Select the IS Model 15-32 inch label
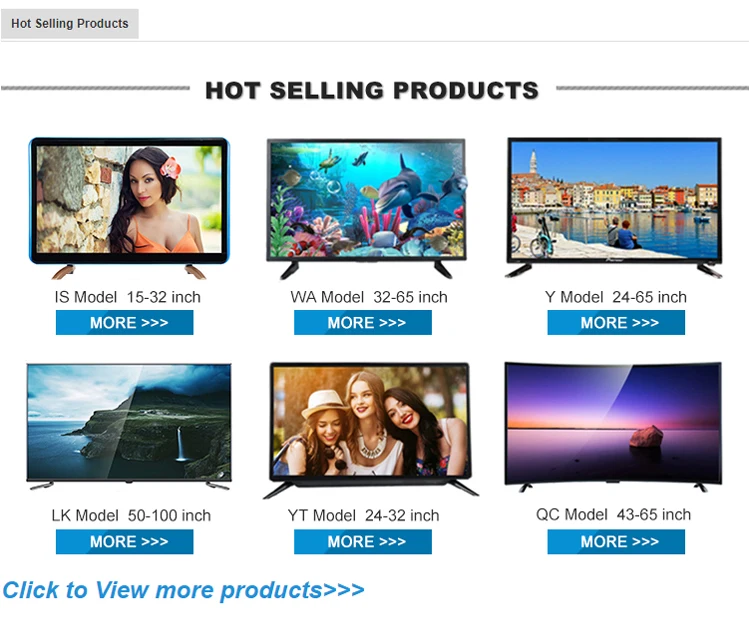 point(127,297)
